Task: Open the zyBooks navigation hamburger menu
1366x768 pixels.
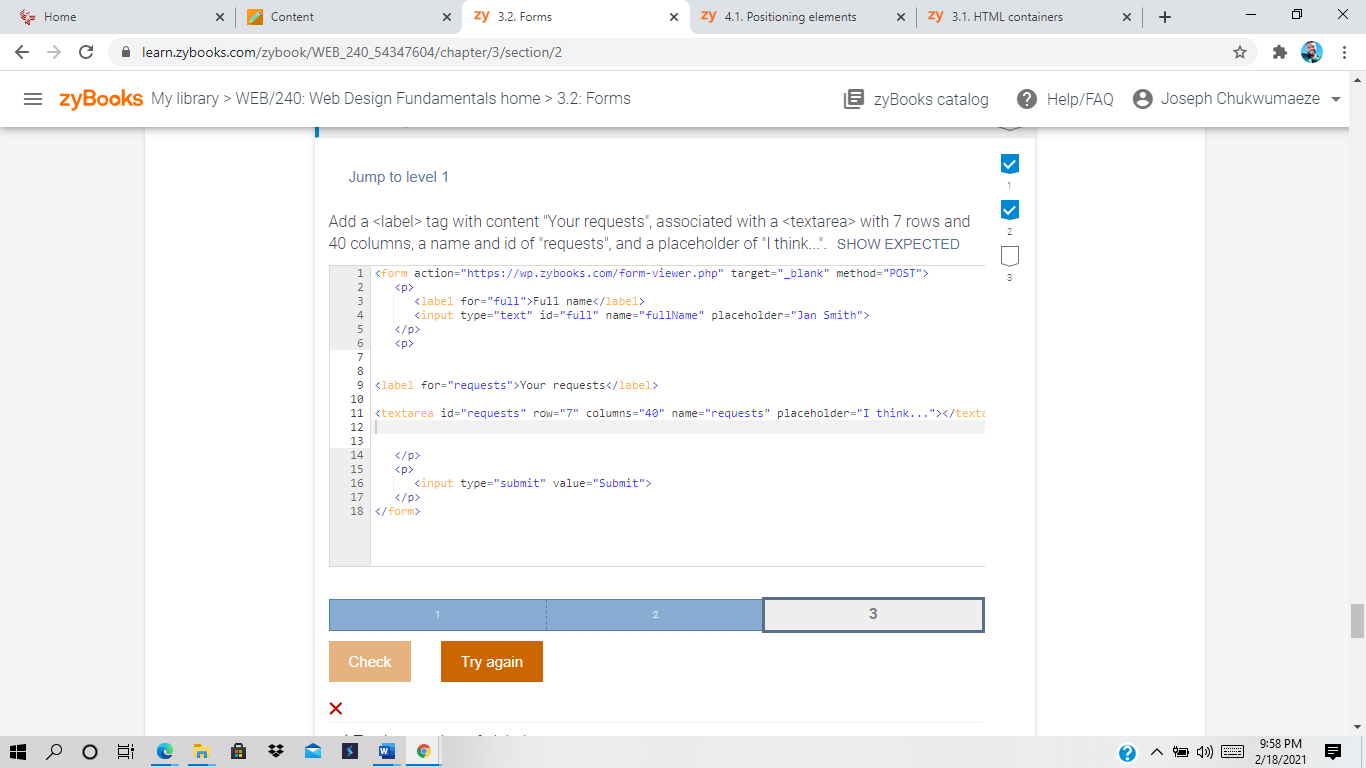Action: (33, 98)
